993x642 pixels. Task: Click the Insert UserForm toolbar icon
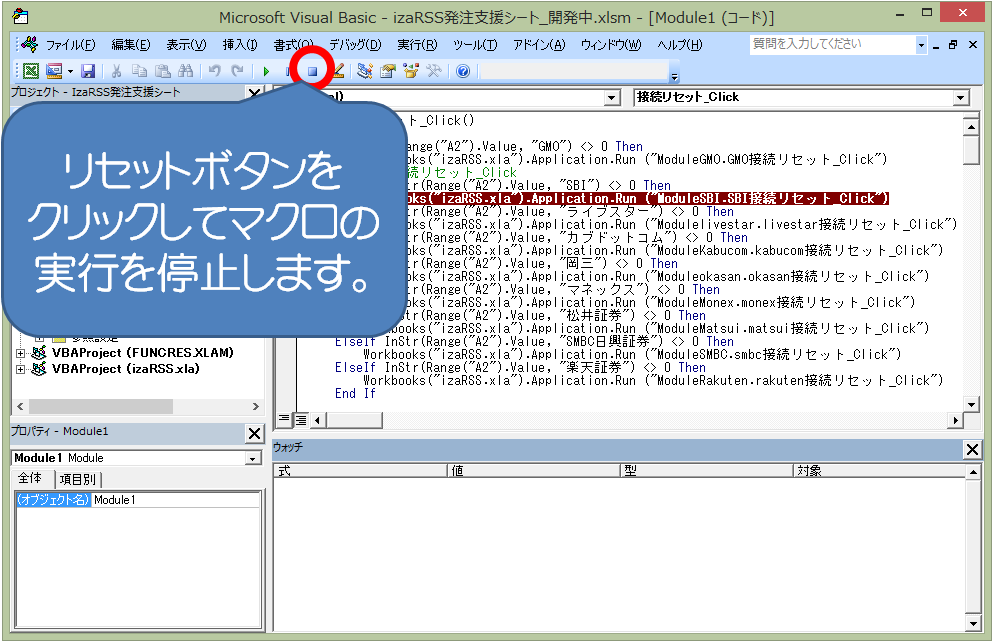tap(54, 71)
